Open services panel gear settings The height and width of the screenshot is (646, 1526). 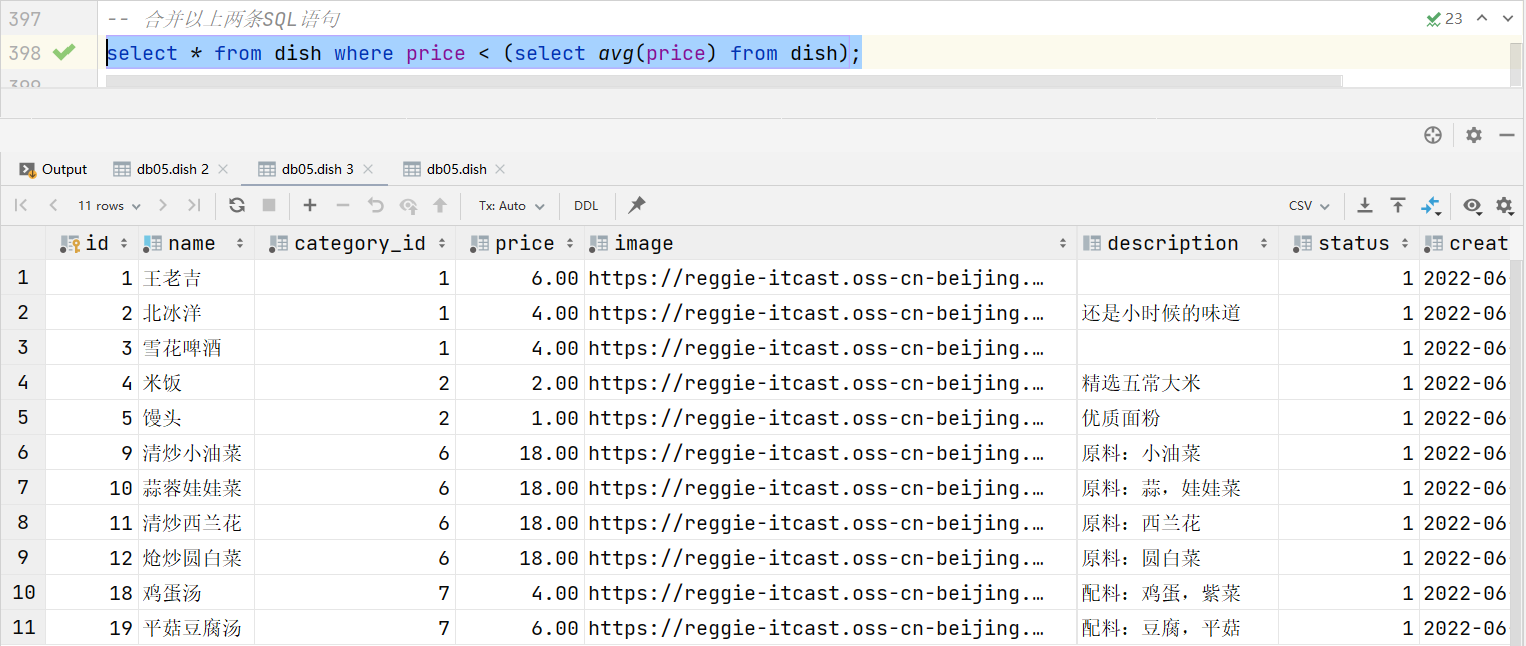[x=1473, y=135]
